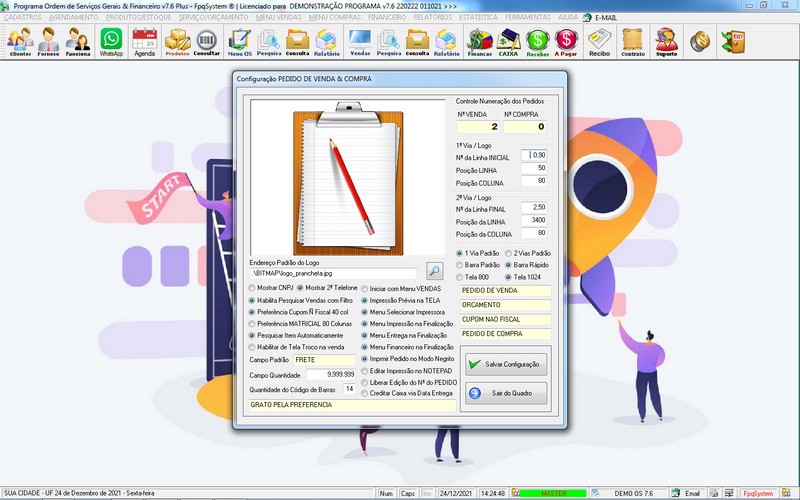800x500 pixels.
Task: Open the A Pagar red dollar icon
Action: (x=567, y=42)
